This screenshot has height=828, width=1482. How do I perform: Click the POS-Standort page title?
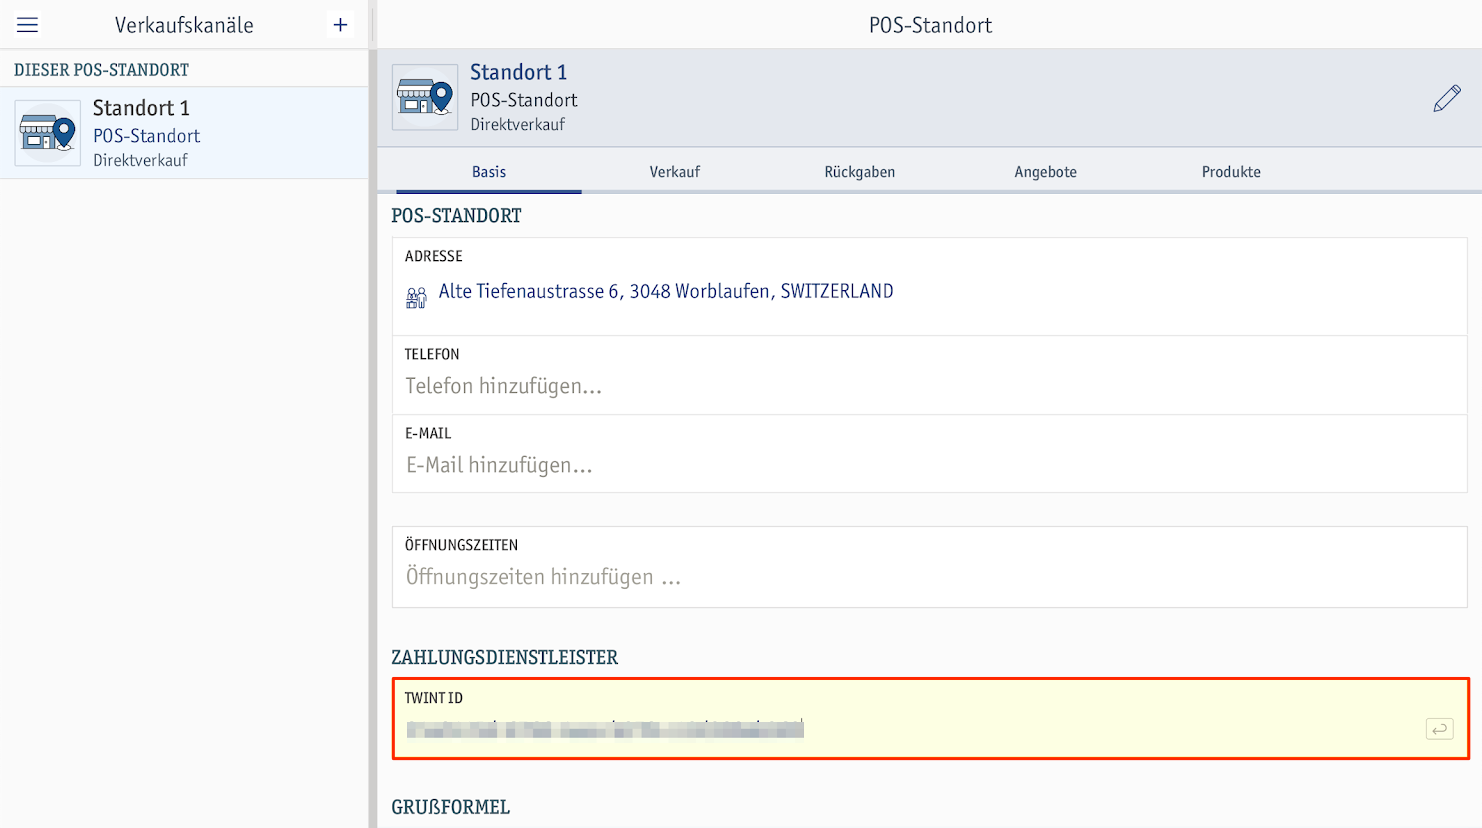click(931, 25)
